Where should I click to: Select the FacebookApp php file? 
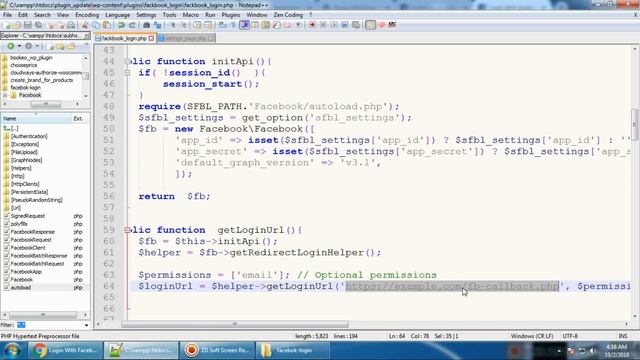click(26, 271)
